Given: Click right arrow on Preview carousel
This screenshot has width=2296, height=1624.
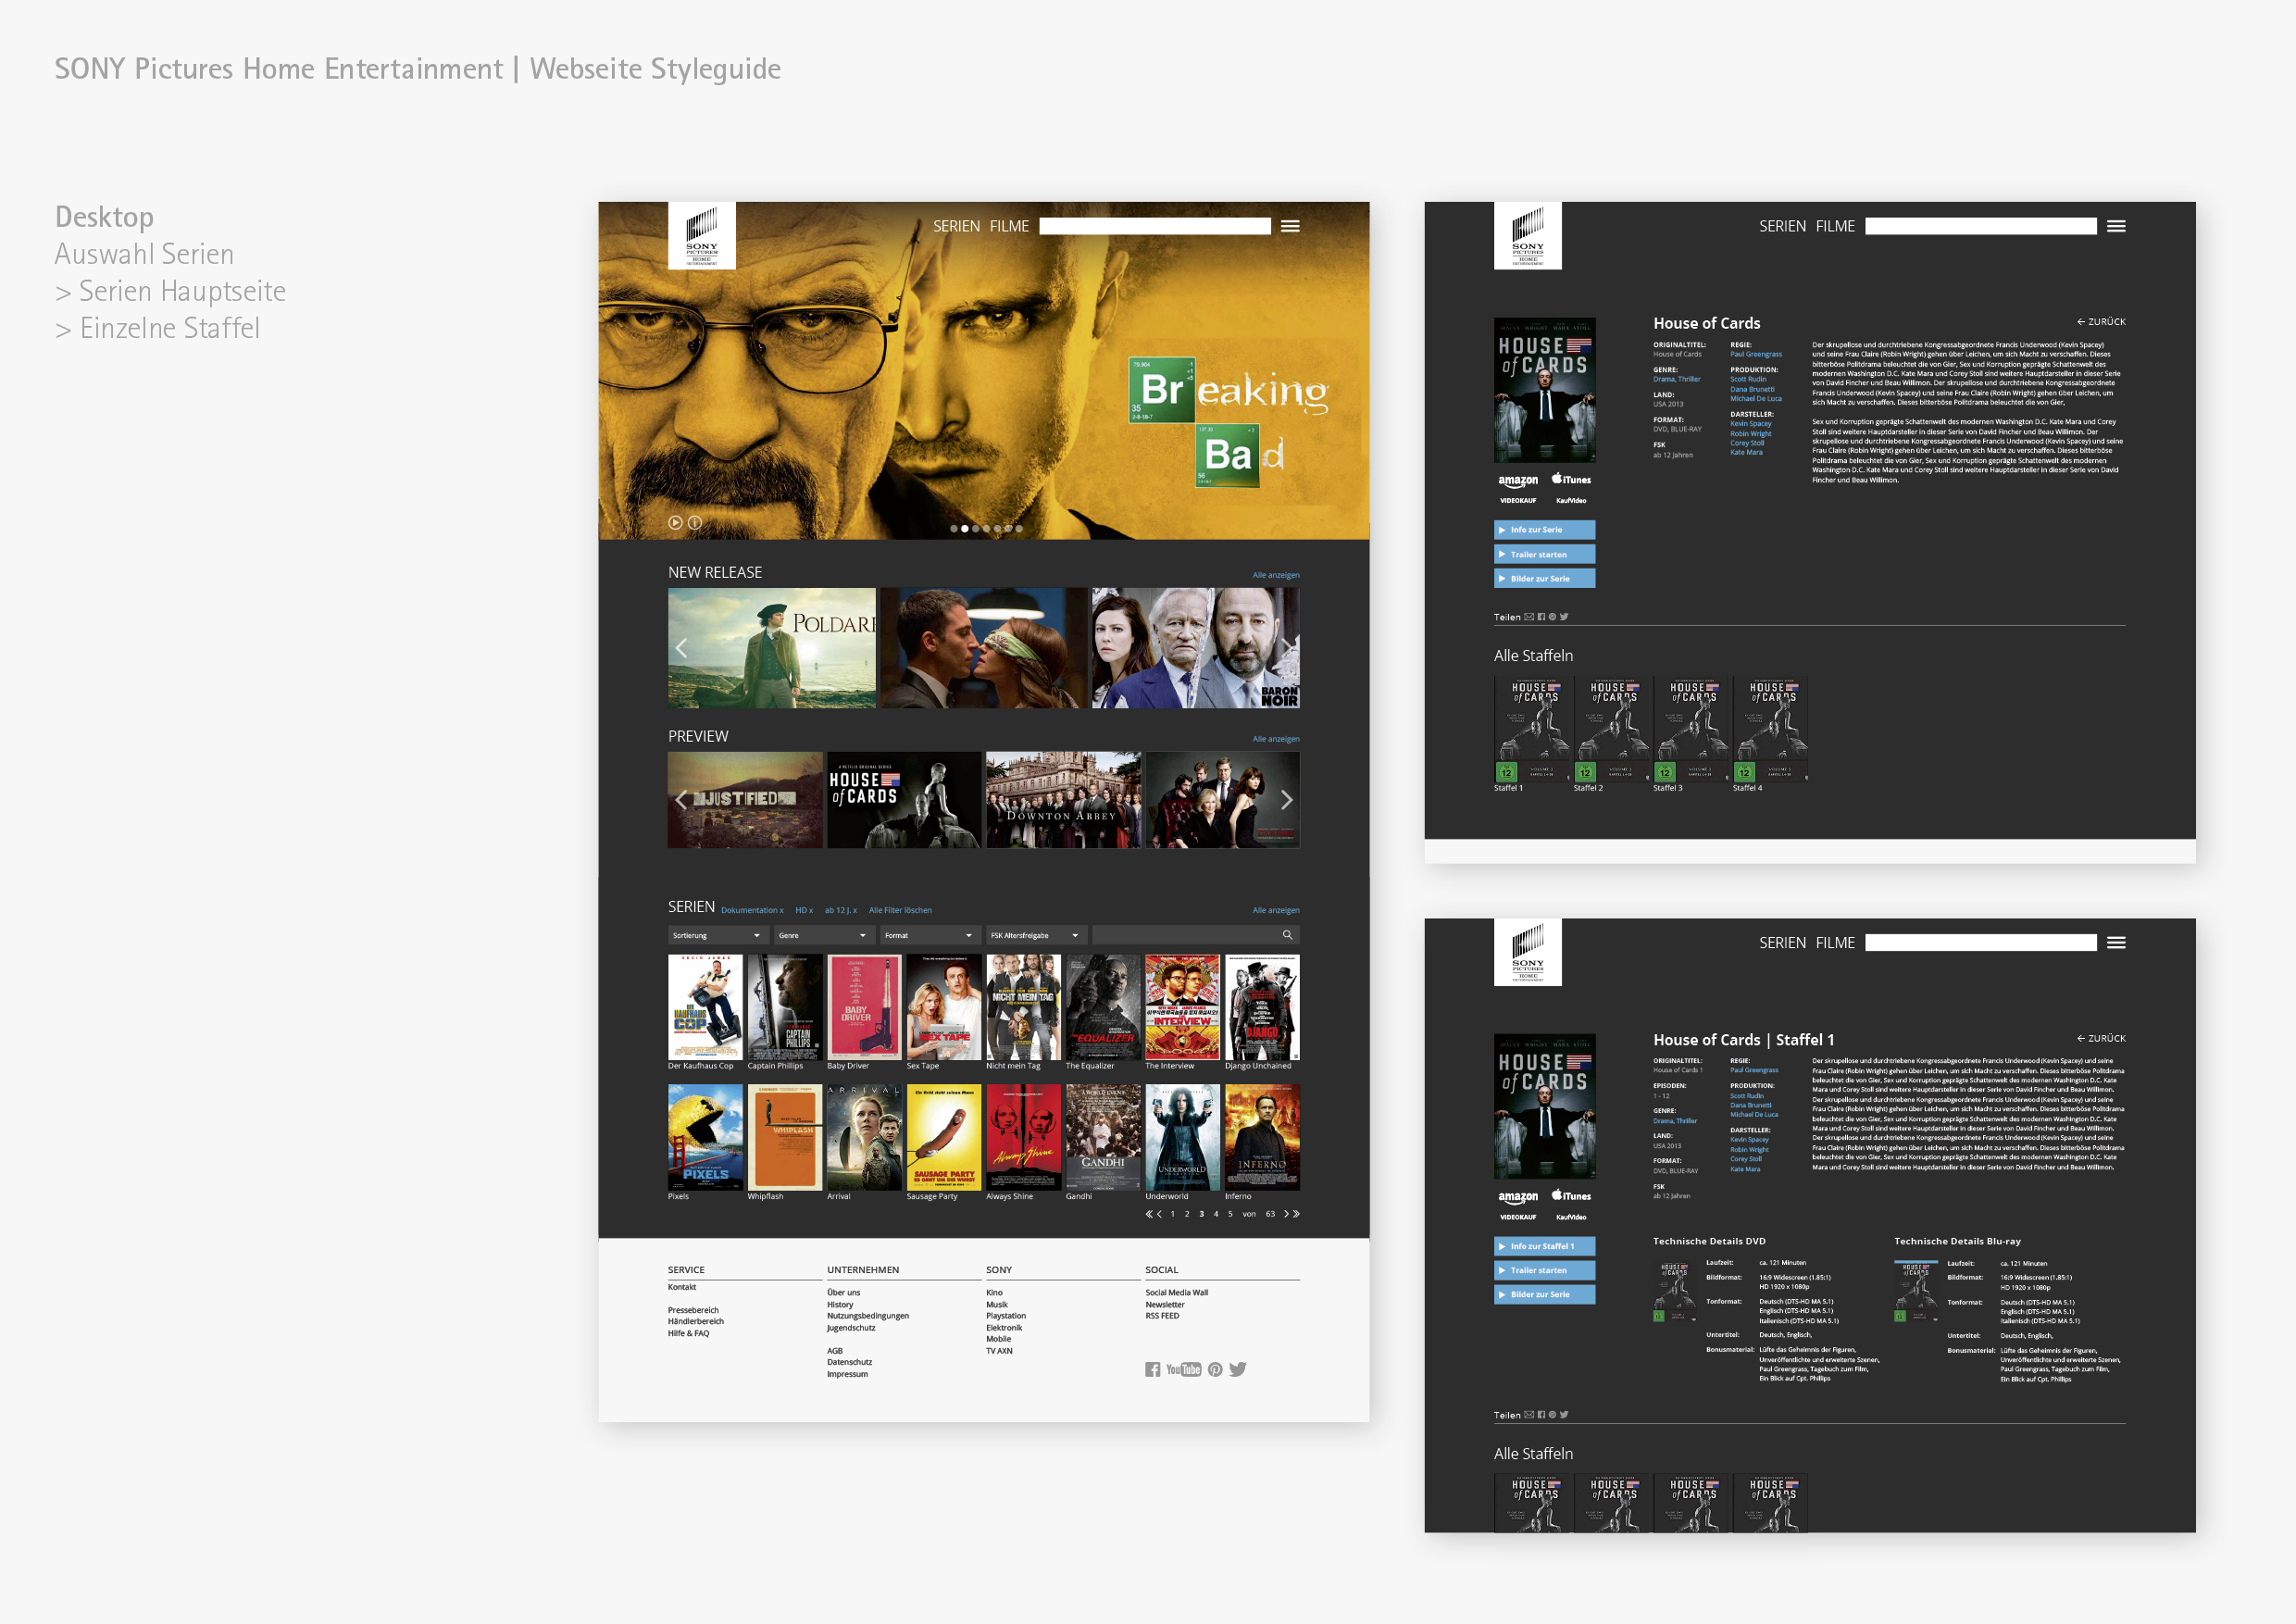Looking at the screenshot, I should tap(1287, 800).
